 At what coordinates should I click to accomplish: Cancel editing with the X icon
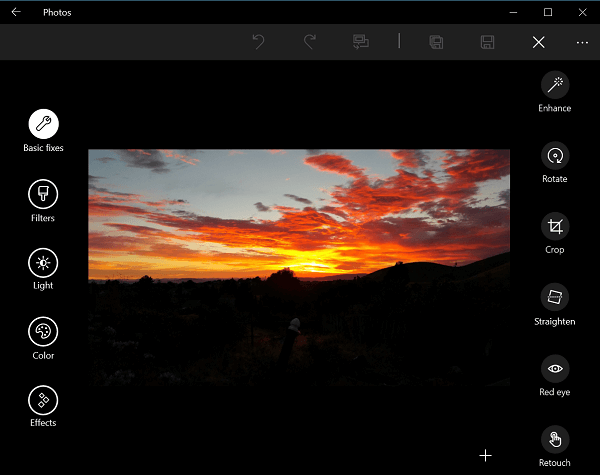[x=538, y=42]
